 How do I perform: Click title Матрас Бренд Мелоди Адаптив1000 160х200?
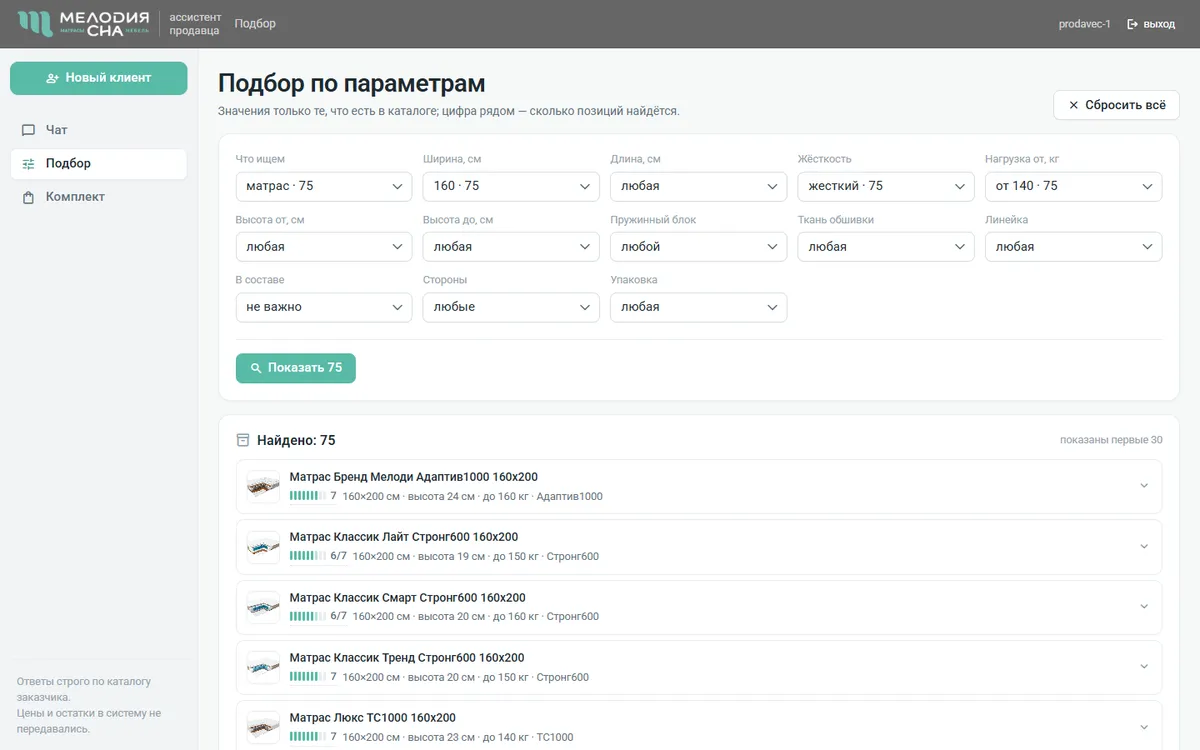pos(414,477)
